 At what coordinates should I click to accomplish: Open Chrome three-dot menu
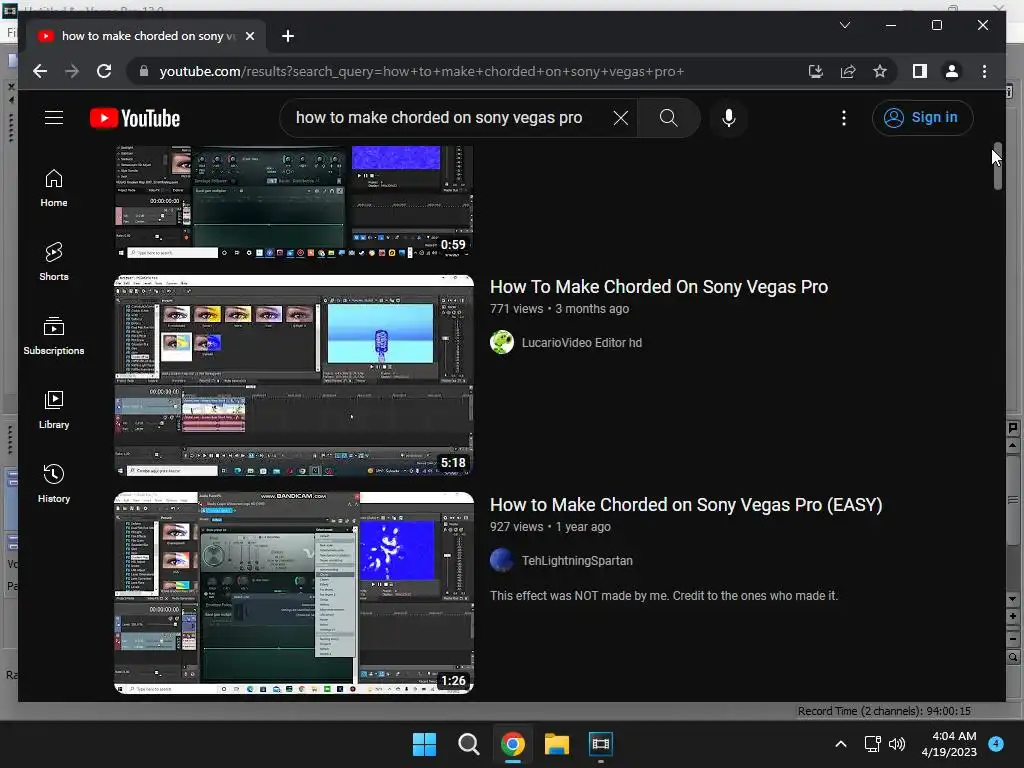click(x=984, y=71)
